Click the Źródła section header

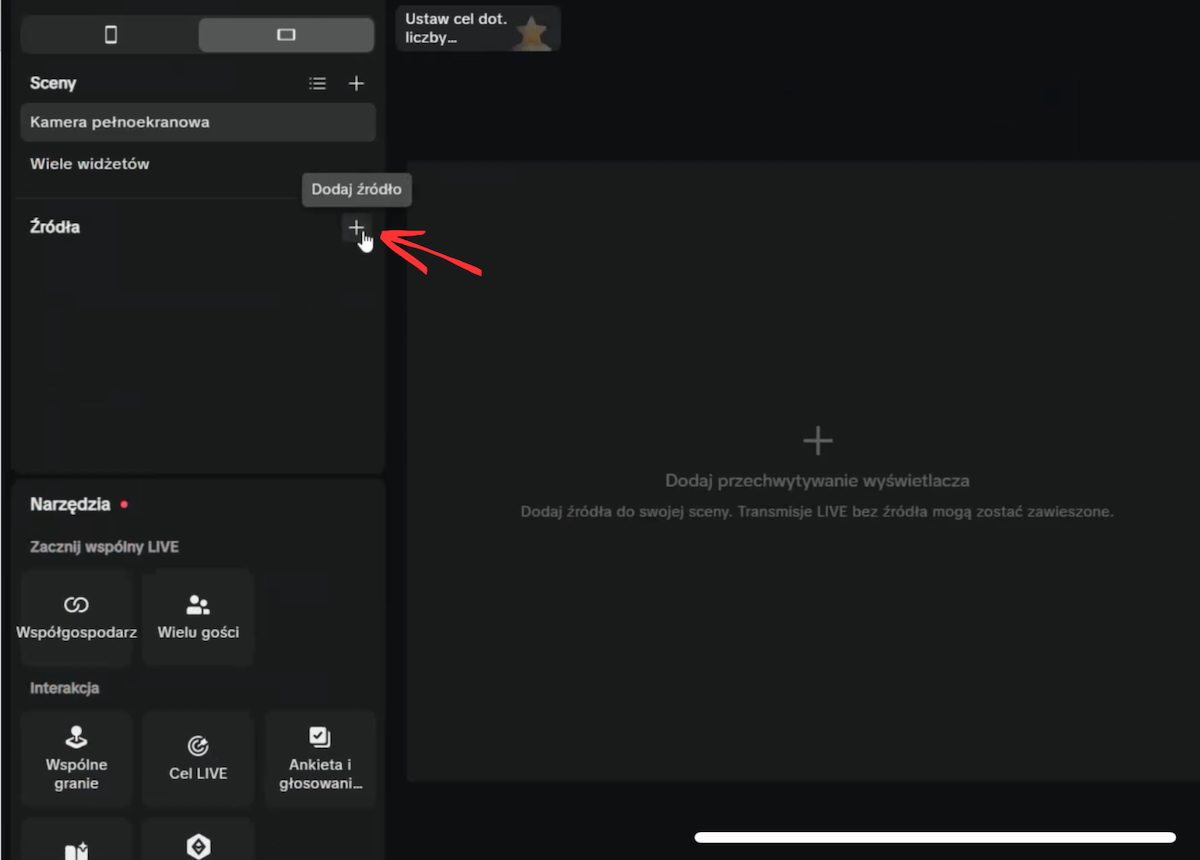click(x=55, y=227)
